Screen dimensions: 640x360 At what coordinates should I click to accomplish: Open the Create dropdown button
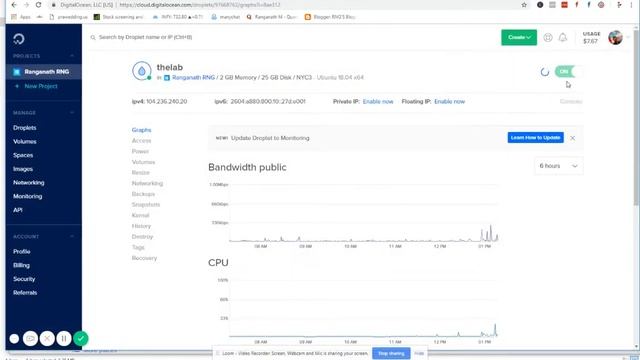coord(519,38)
